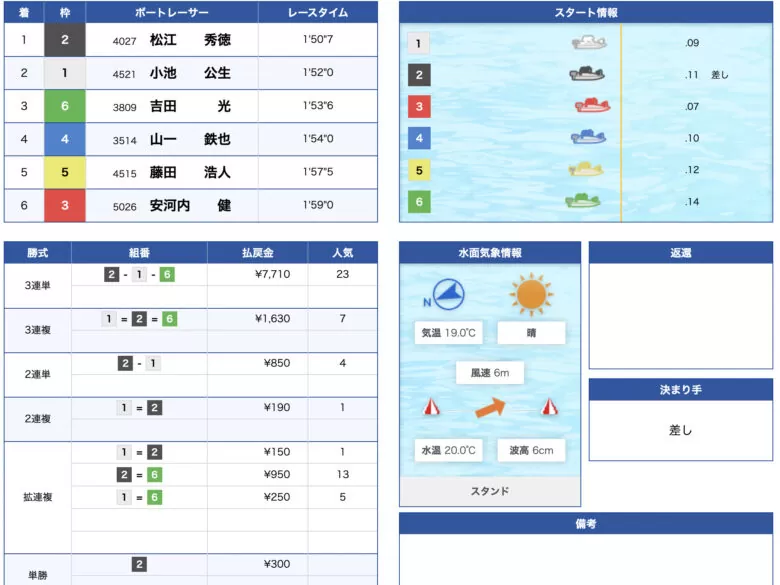Select racer name 吉田 光

[x=191, y=106]
